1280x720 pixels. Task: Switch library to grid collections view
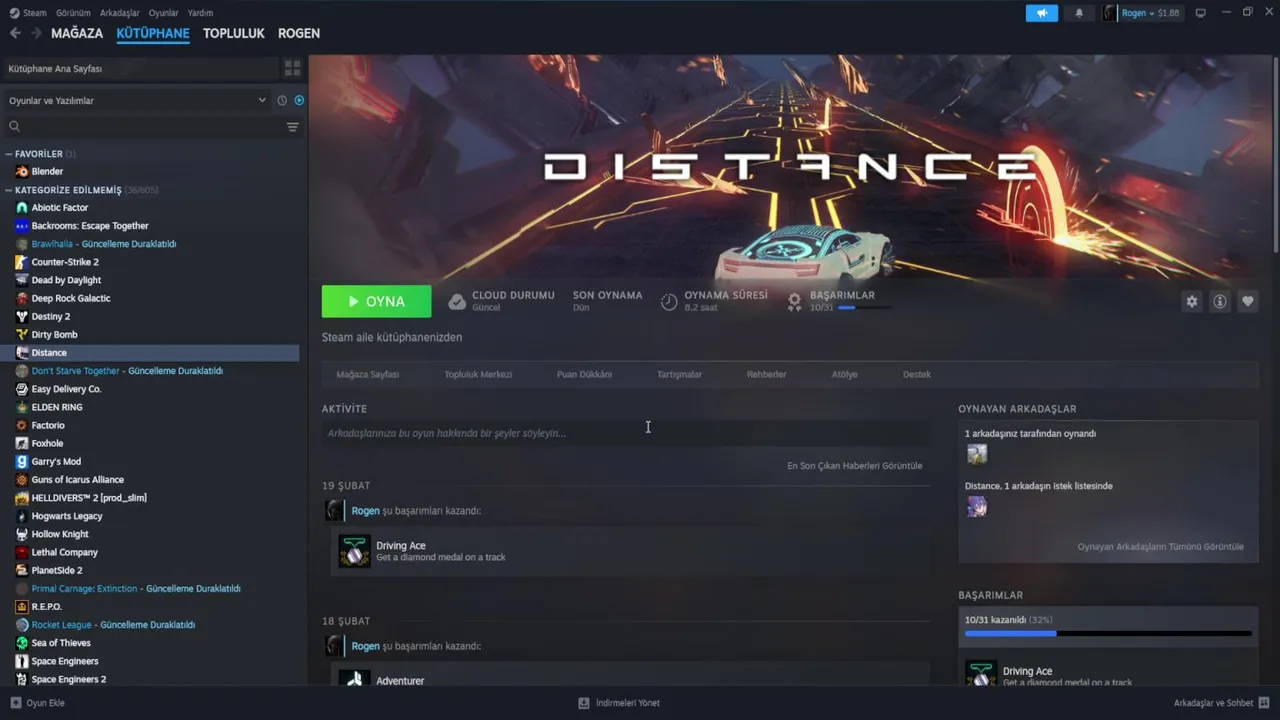(x=293, y=68)
